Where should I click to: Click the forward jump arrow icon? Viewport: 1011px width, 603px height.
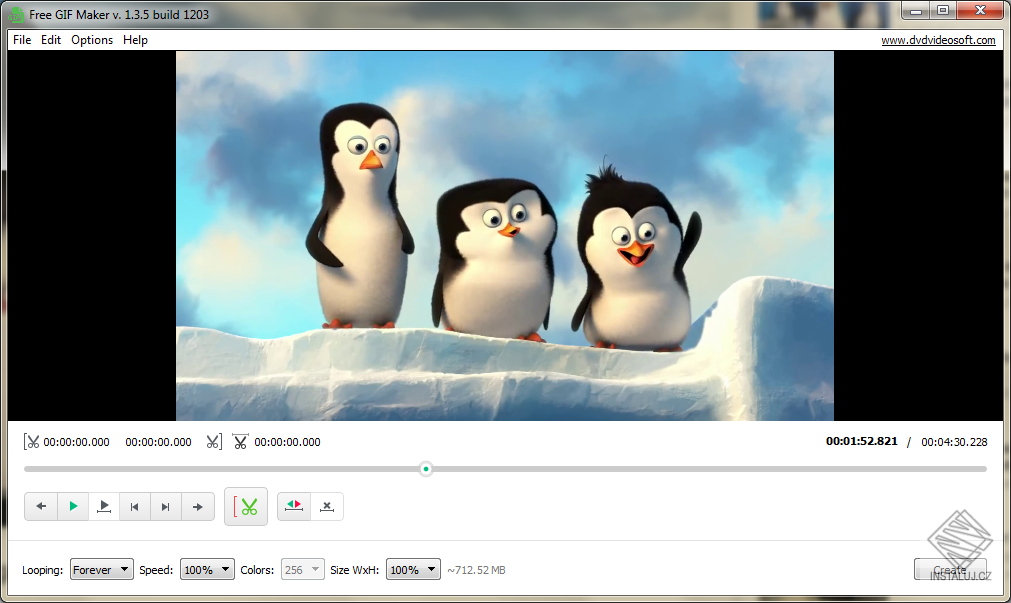pyautogui.click(x=197, y=506)
